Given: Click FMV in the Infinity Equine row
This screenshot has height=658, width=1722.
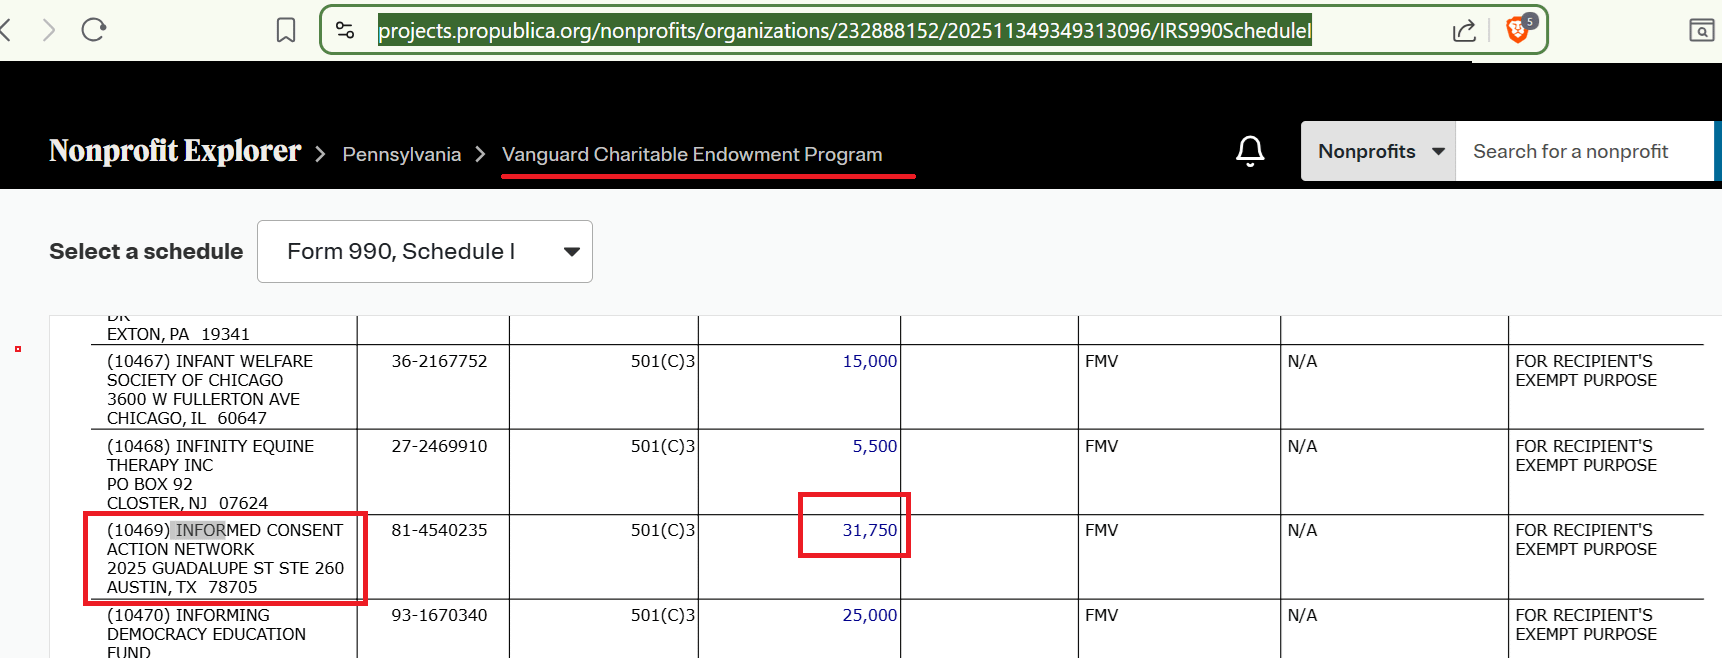Looking at the screenshot, I should [1101, 446].
